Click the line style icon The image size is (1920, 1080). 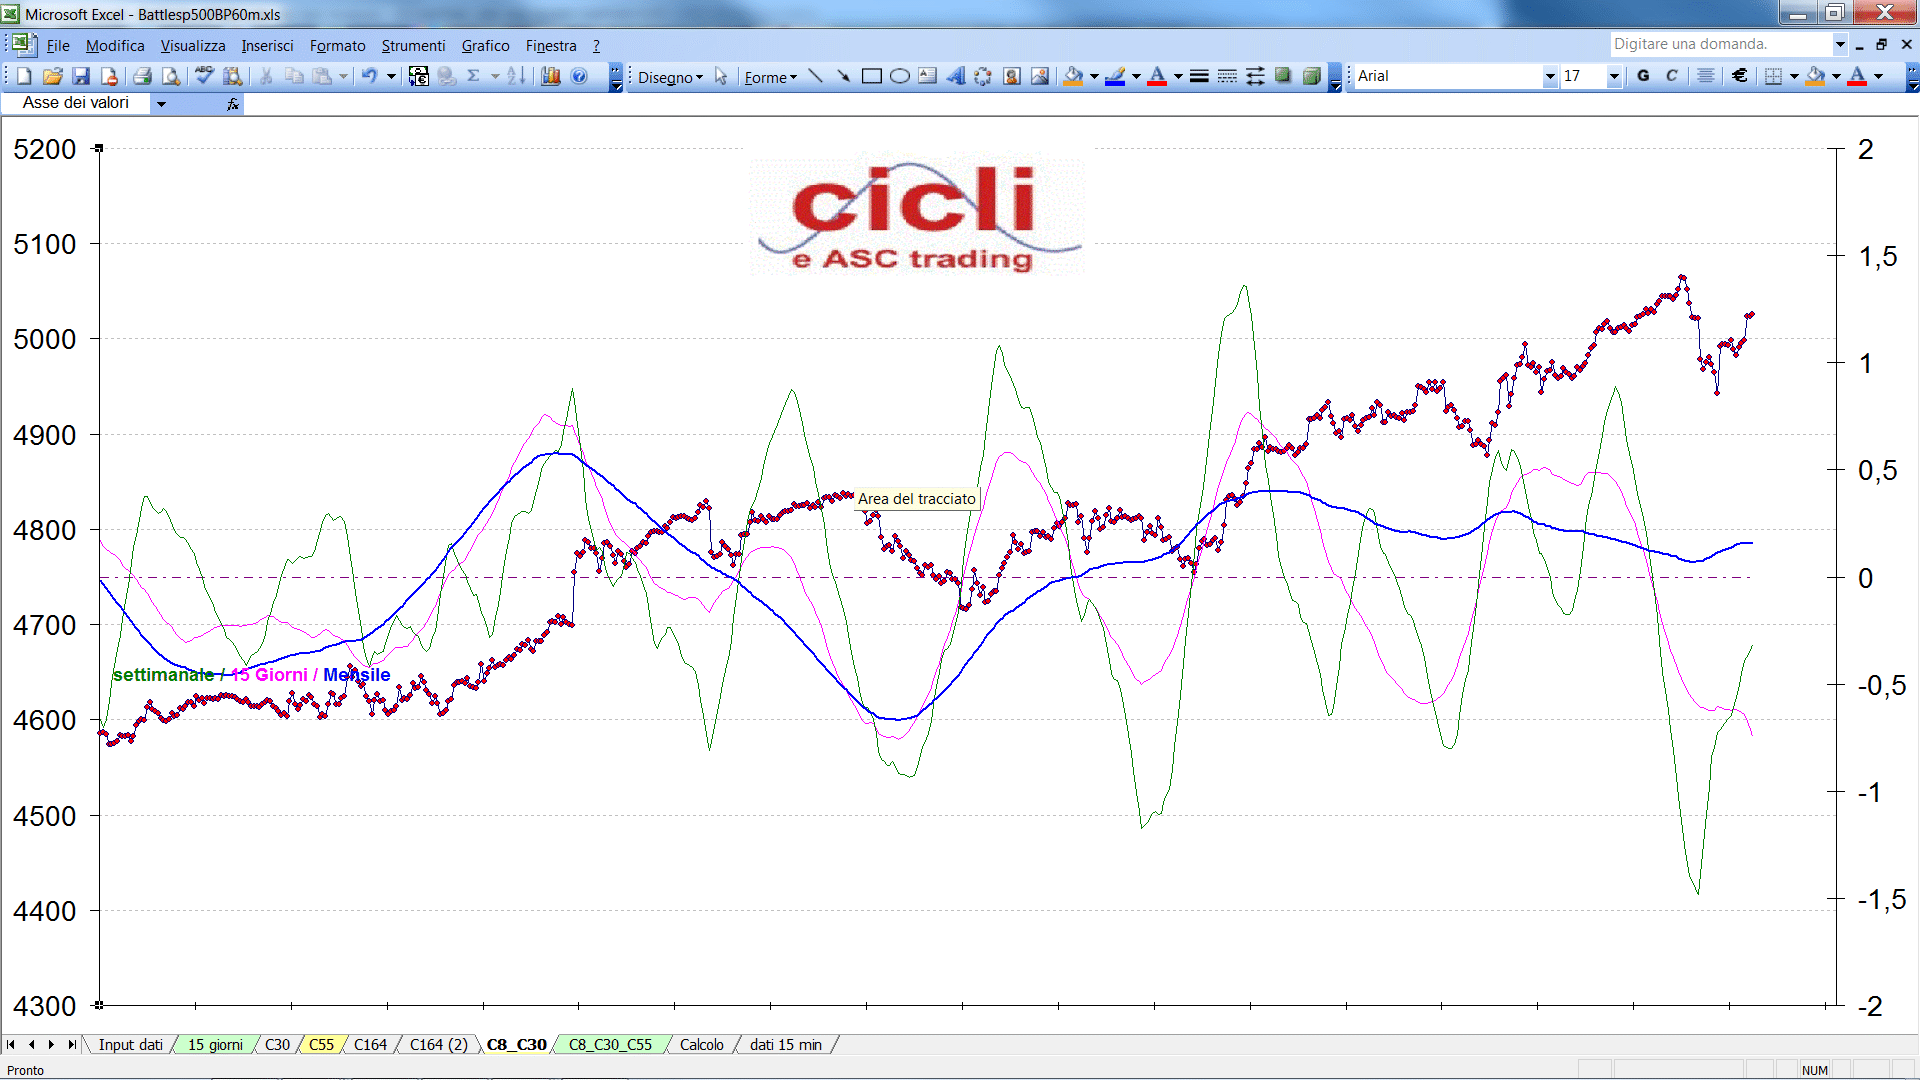tap(1199, 76)
